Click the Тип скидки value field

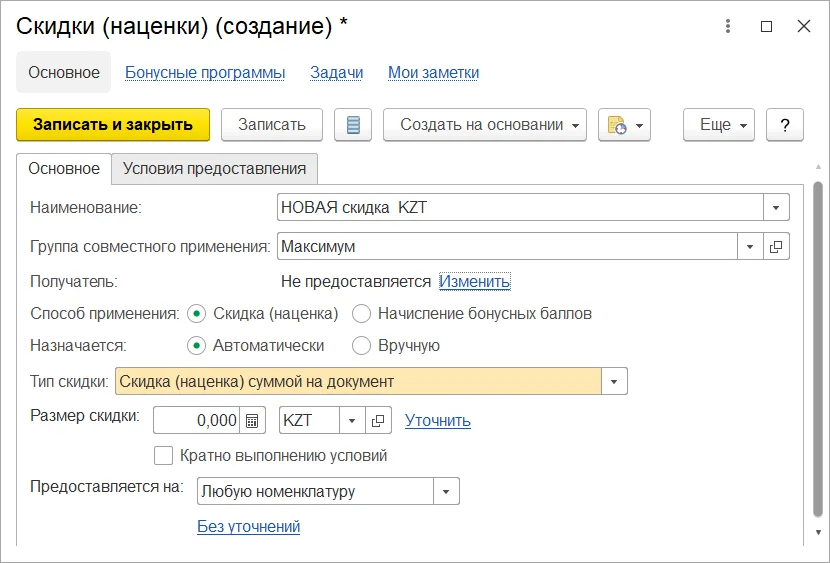tap(358, 382)
